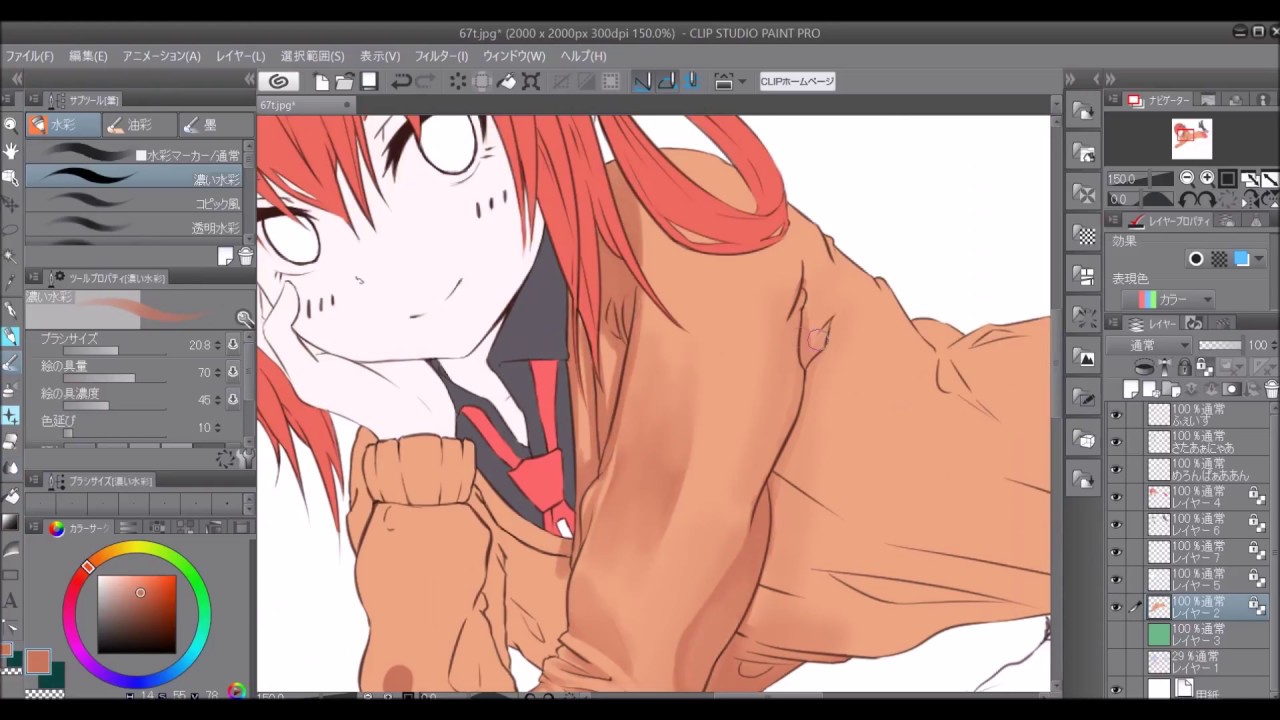This screenshot has height=720, width=1280.
Task: Select the Zoom magnifier tool in the toolbox
Action: click(11, 125)
